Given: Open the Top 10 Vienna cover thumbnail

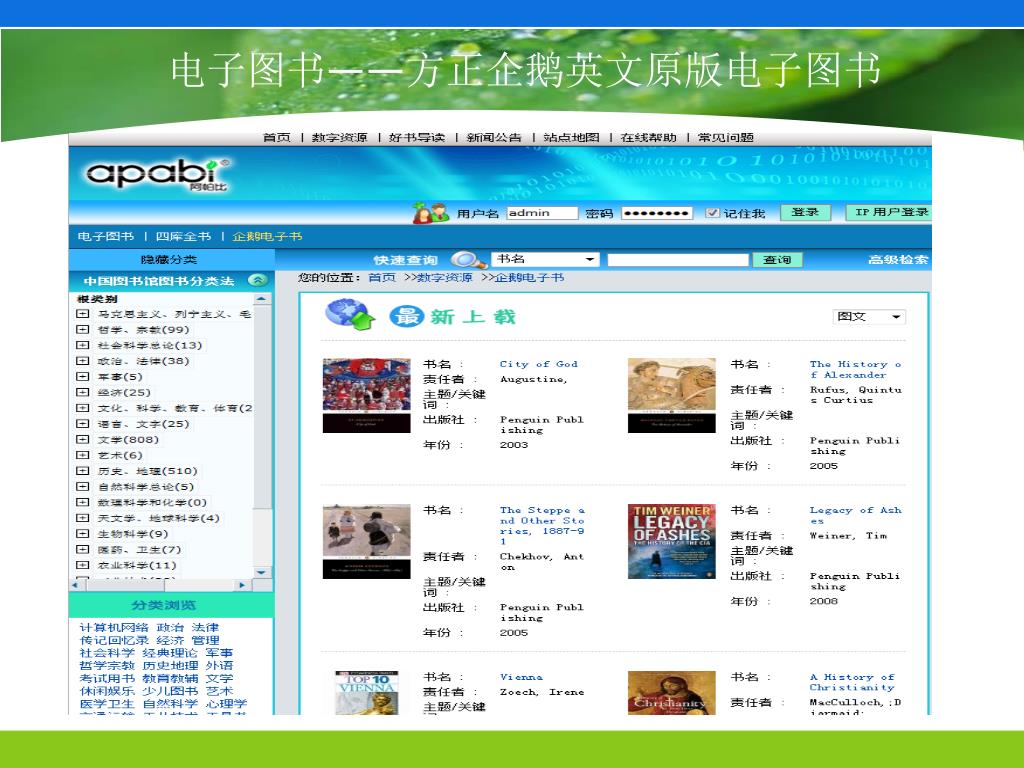Looking at the screenshot, I should click(366, 692).
